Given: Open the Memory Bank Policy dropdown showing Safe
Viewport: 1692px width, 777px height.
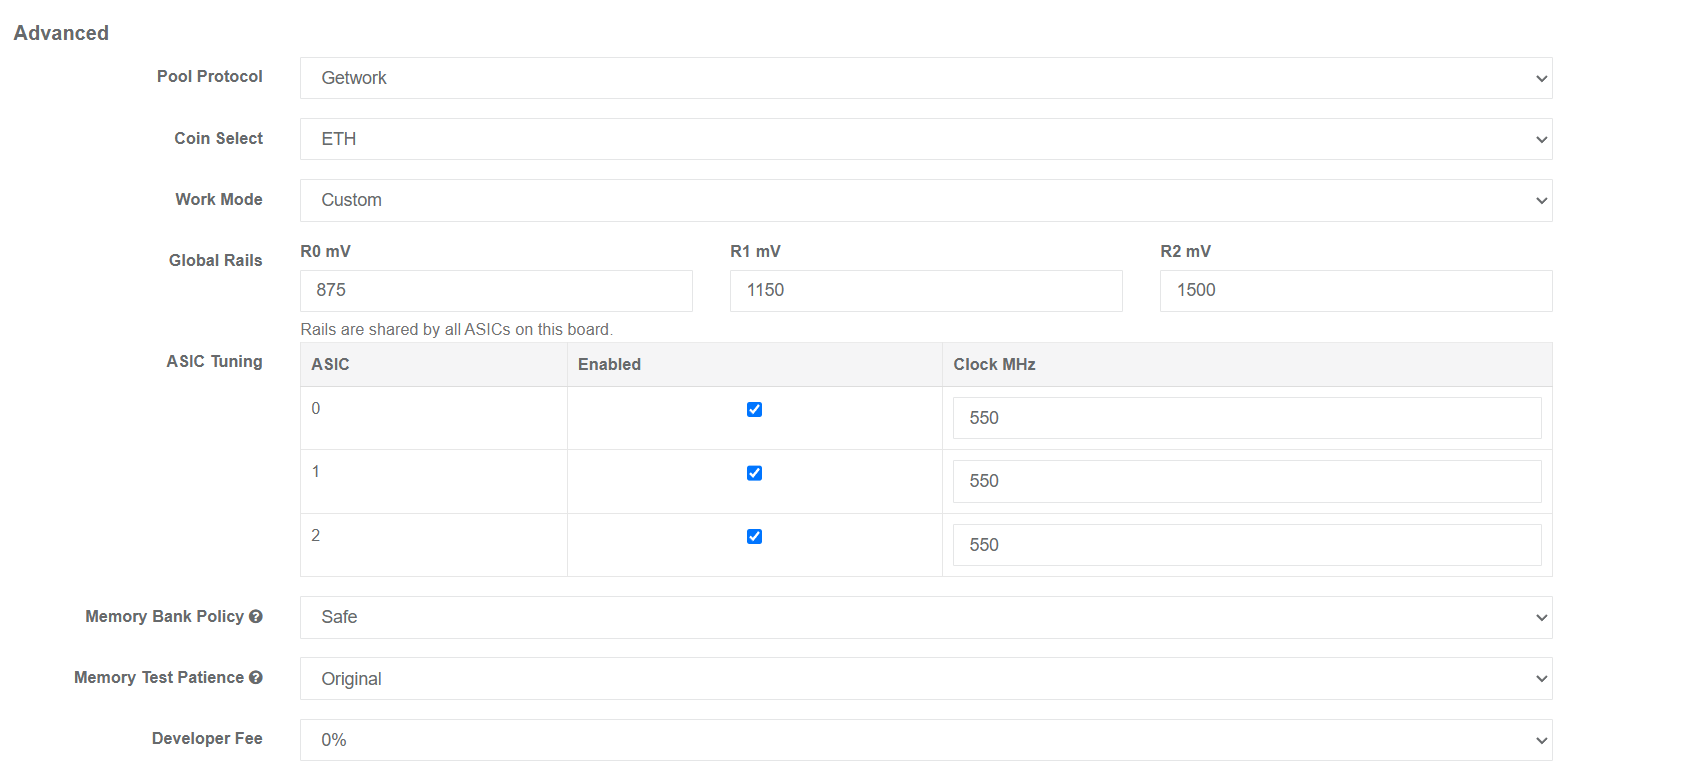Looking at the screenshot, I should click(926, 617).
